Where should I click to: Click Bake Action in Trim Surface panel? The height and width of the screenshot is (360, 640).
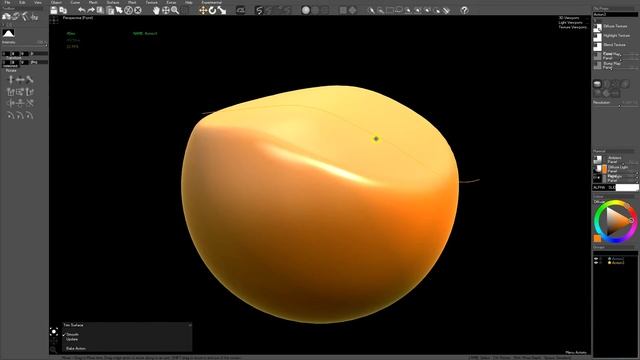[76, 349]
